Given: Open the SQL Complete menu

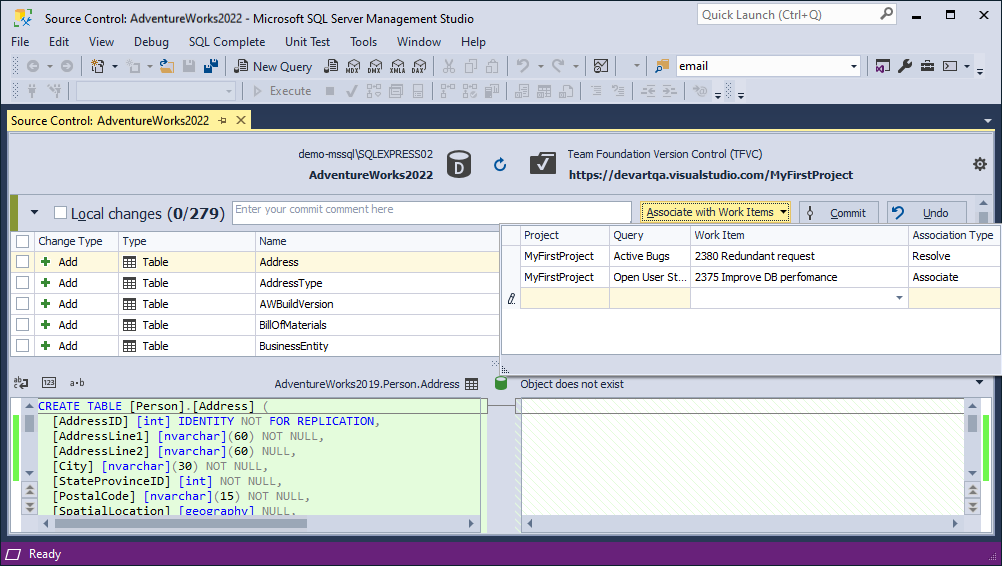Looking at the screenshot, I should [x=227, y=42].
